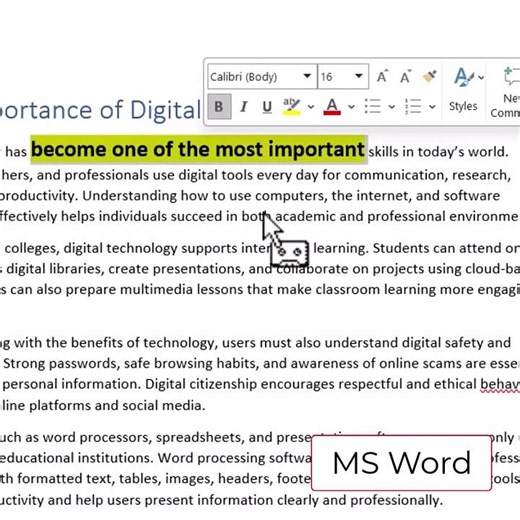The width and height of the screenshot is (520, 520).
Task: Decrease font size with shrink font icon
Action: 405,76
